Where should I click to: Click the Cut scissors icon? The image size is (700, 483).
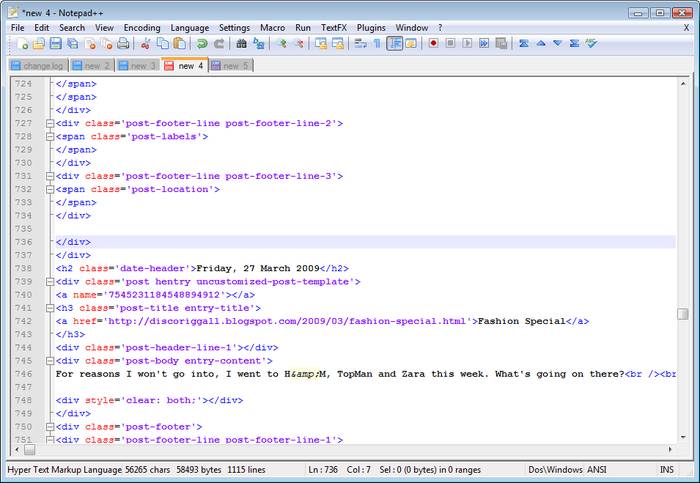(145, 44)
